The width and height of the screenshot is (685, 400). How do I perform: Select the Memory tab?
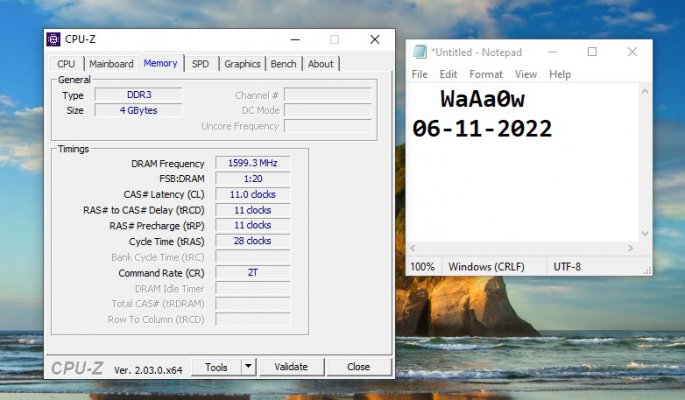click(160, 63)
